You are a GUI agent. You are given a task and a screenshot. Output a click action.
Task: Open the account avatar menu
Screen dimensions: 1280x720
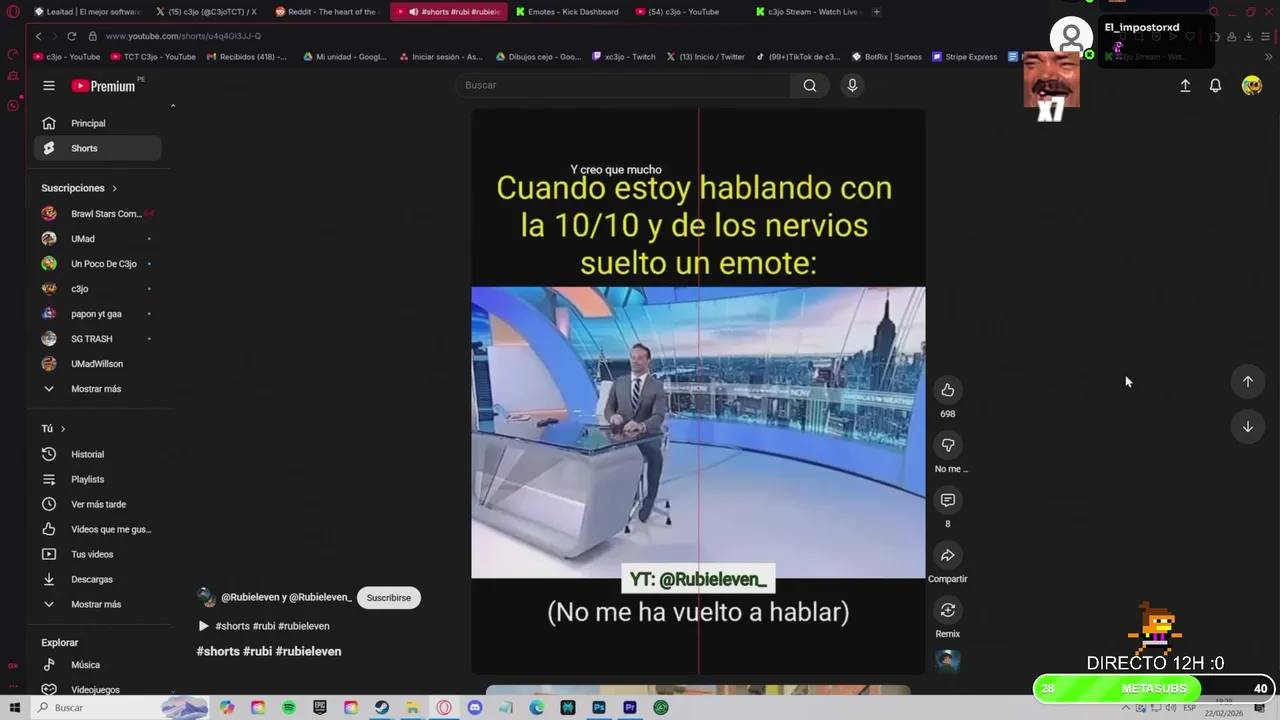1251,86
